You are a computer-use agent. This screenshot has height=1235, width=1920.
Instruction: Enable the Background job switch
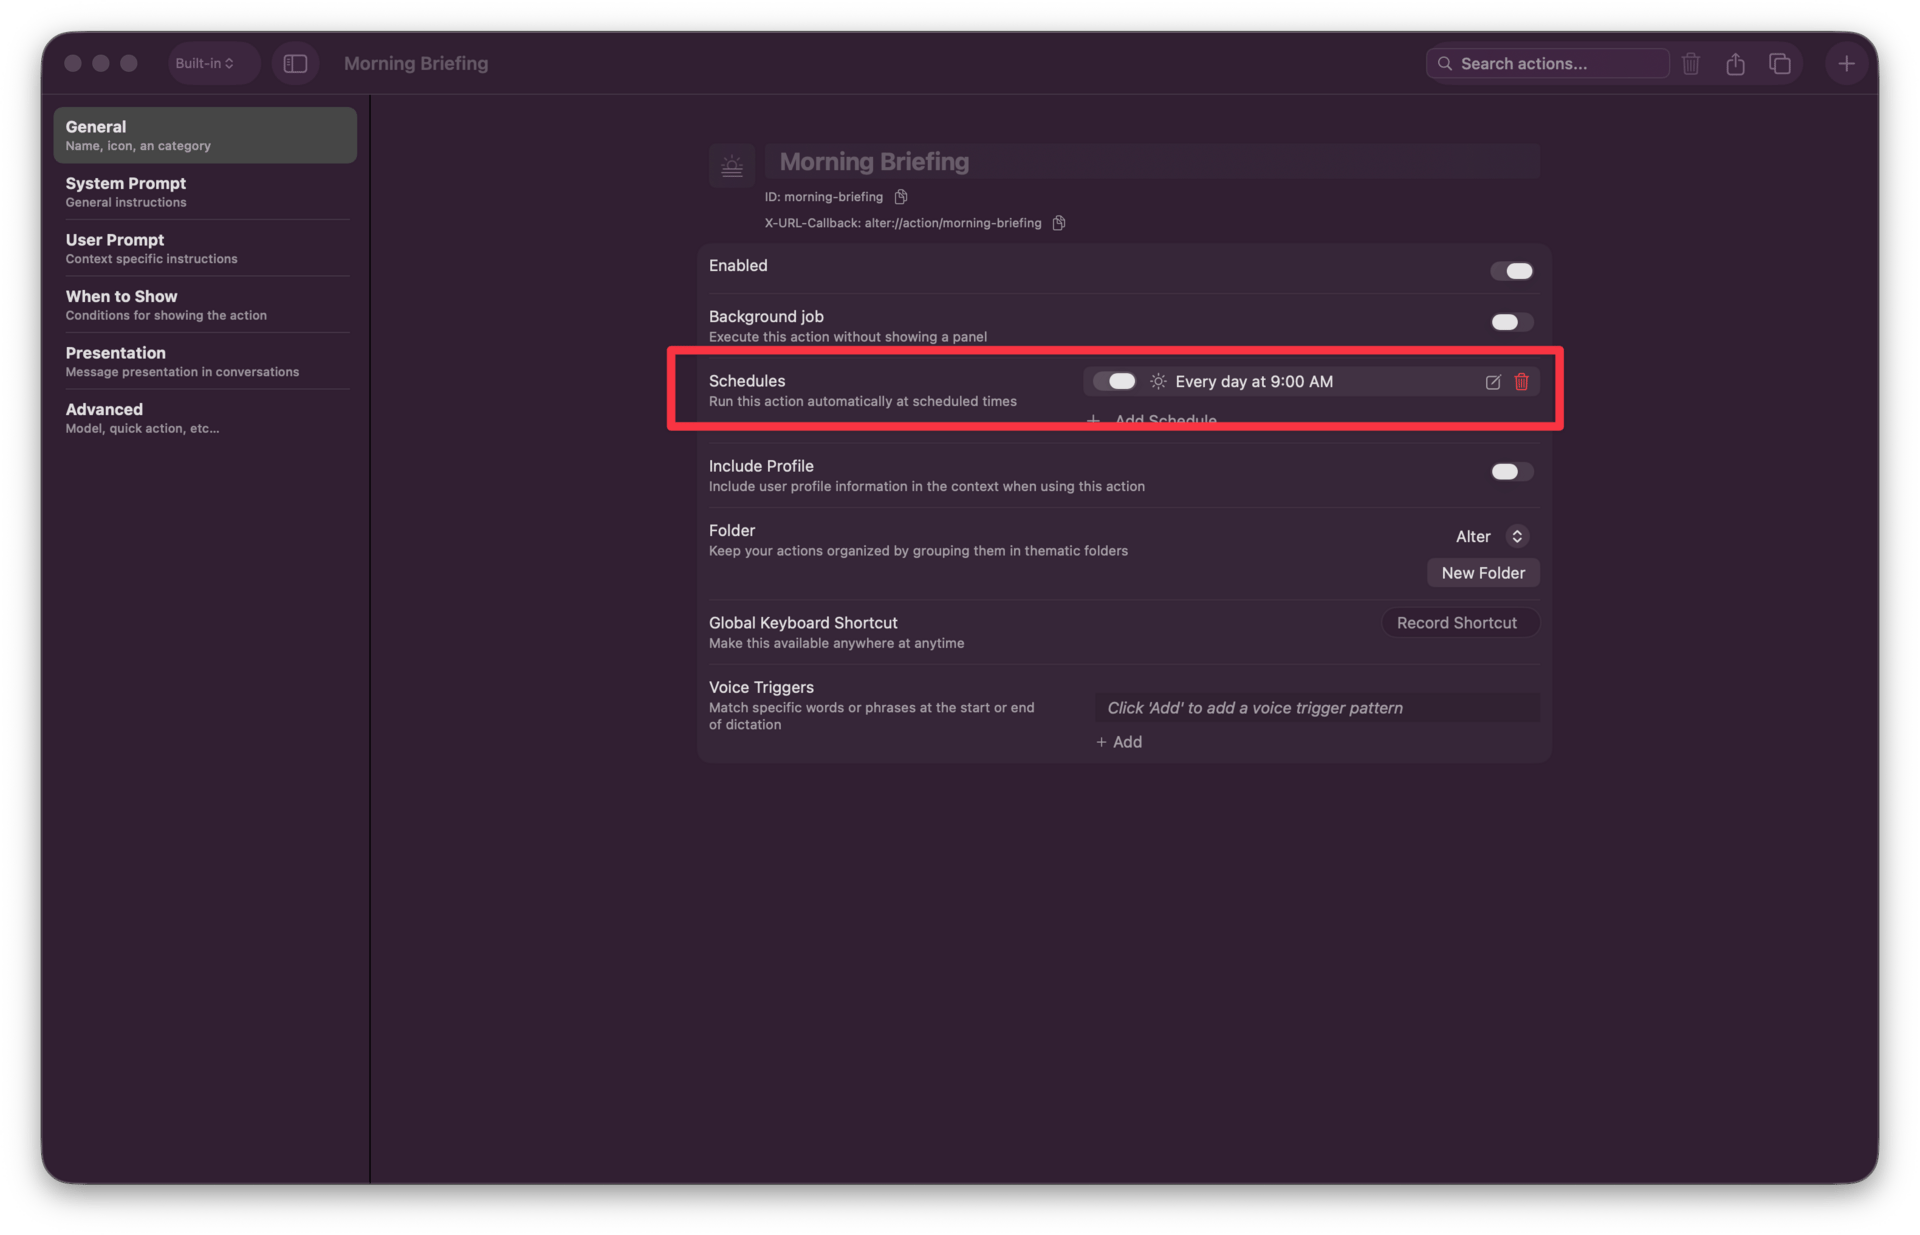(1511, 322)
